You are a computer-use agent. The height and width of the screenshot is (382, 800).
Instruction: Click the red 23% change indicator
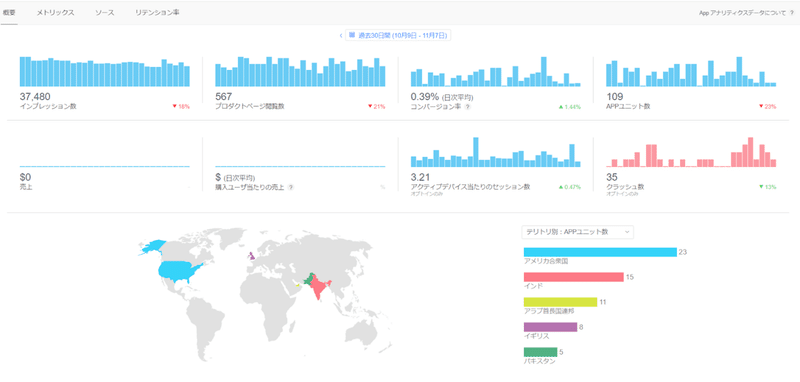[767, 107]
